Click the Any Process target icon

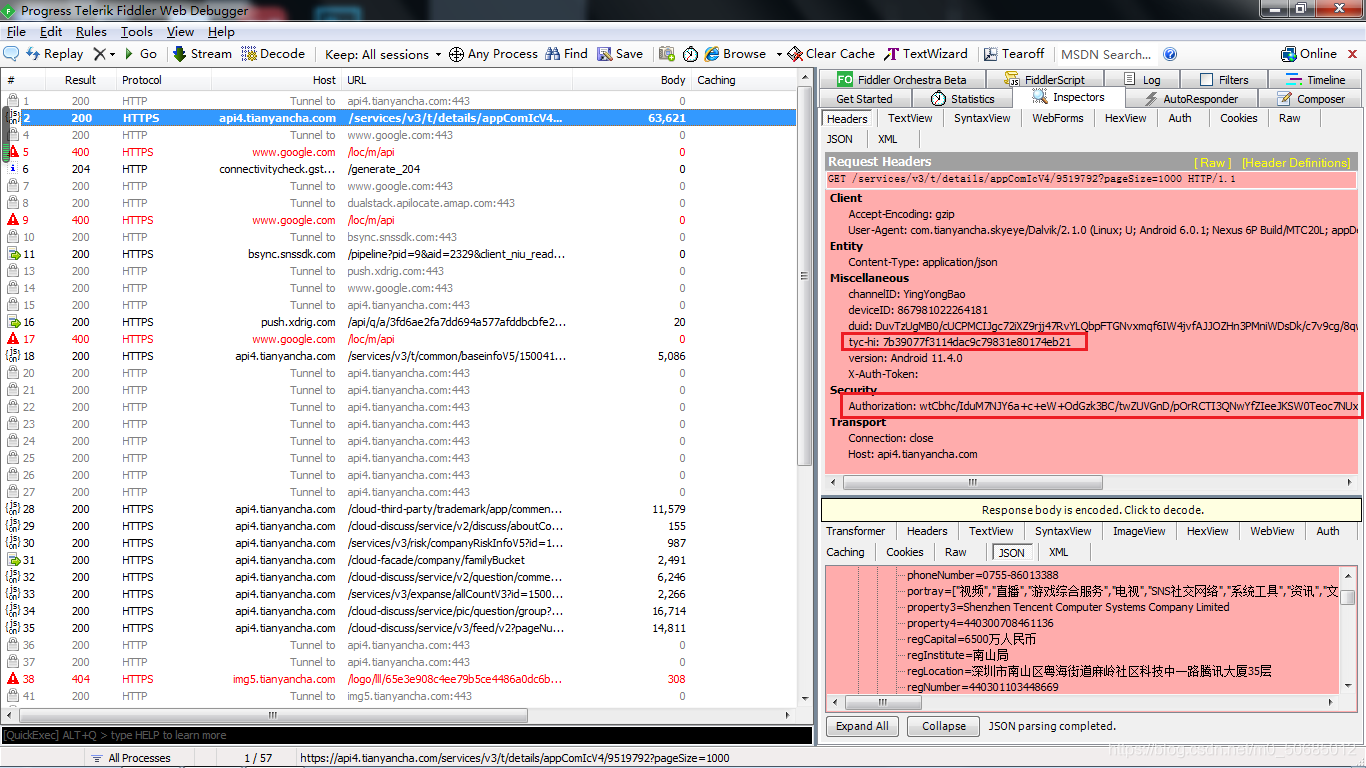(x=456, y=54)
